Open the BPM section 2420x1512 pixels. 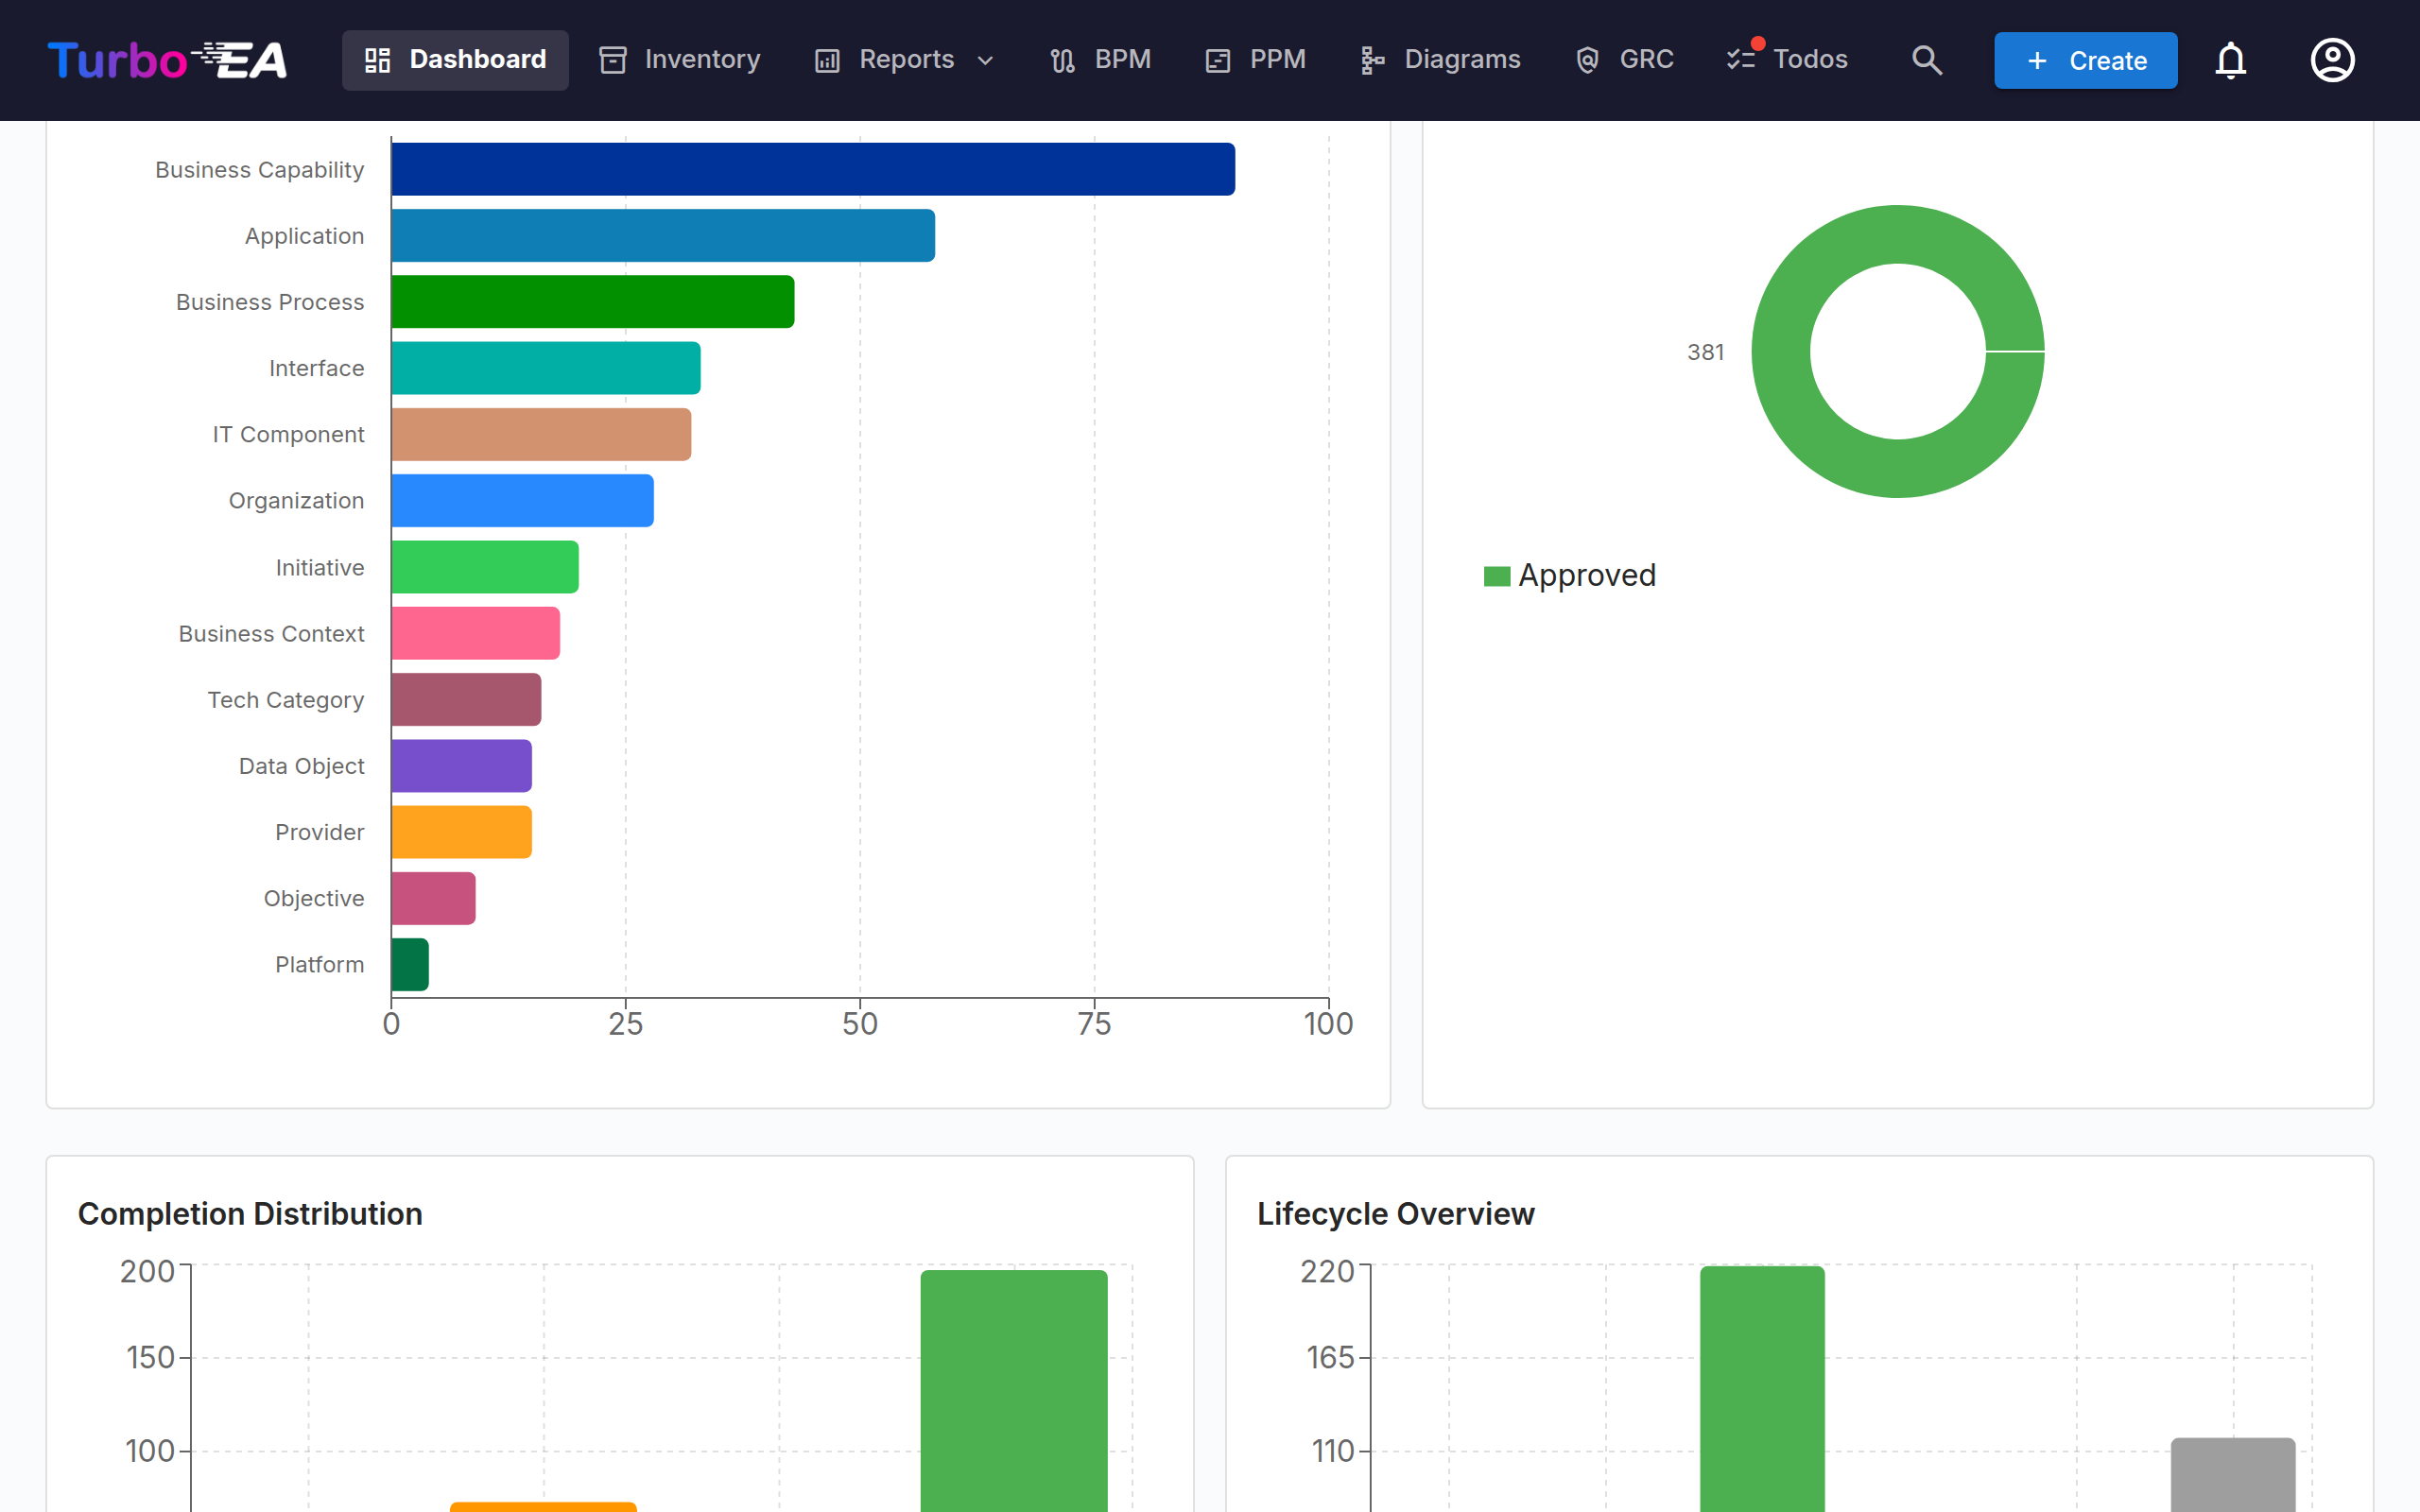pos(1100,60)
